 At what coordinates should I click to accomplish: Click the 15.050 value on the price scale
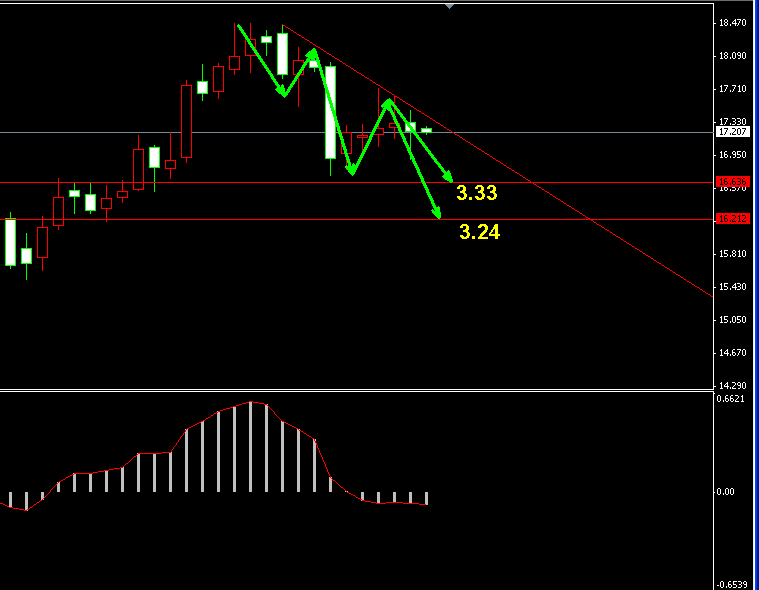point(732,321)
